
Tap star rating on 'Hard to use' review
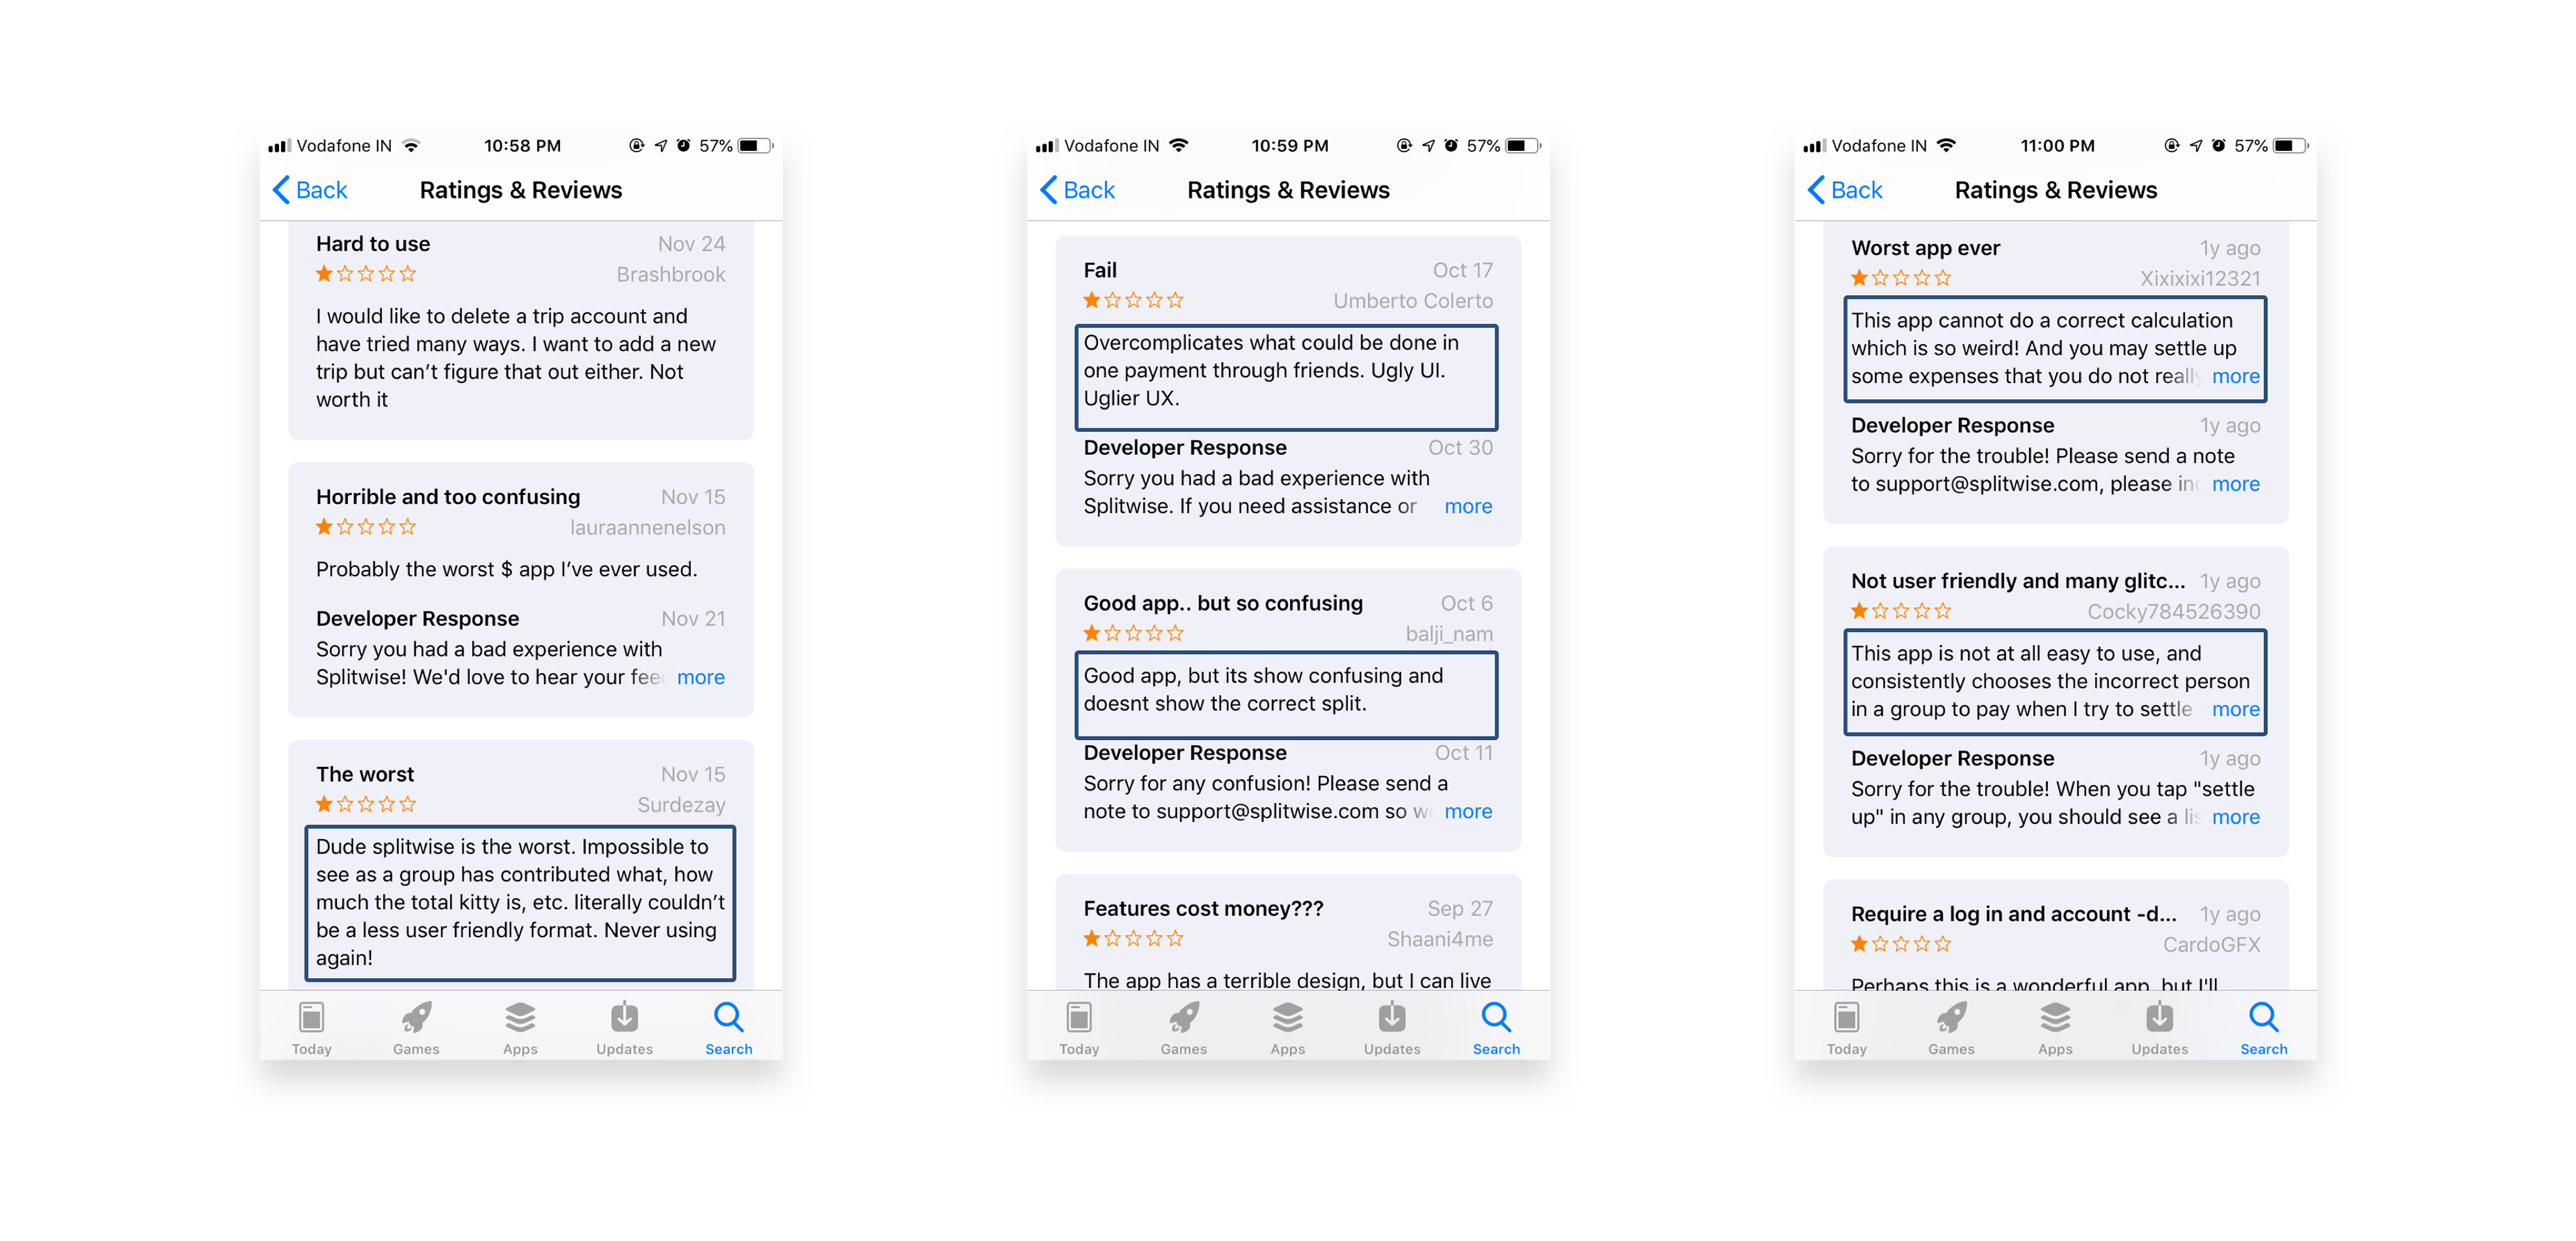click(366, 274)
